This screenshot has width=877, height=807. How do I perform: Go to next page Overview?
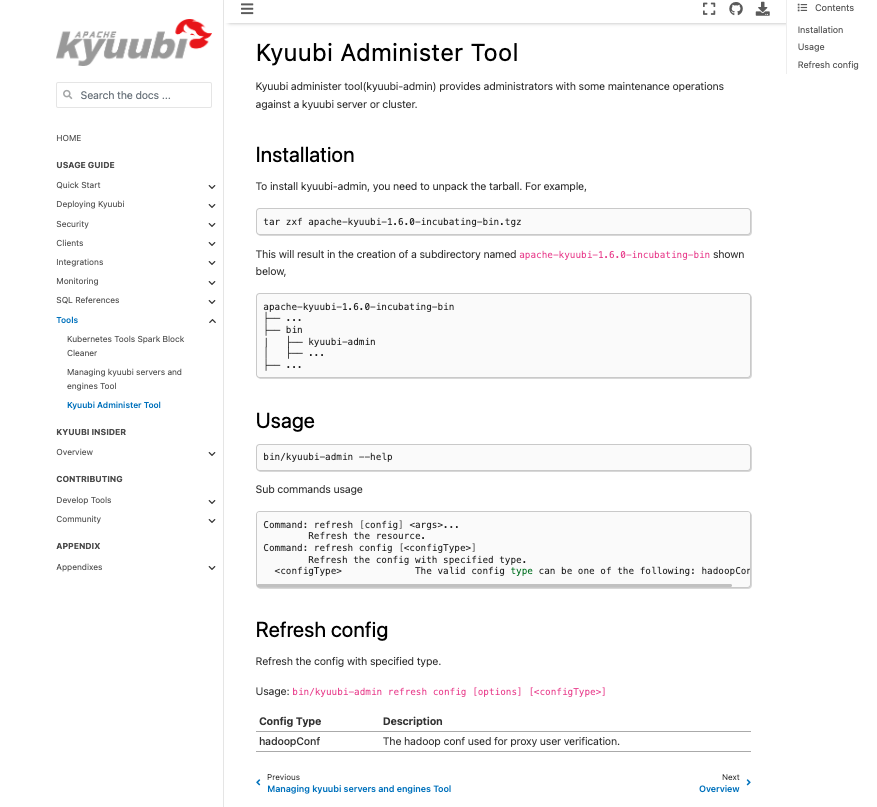point(719,789)
